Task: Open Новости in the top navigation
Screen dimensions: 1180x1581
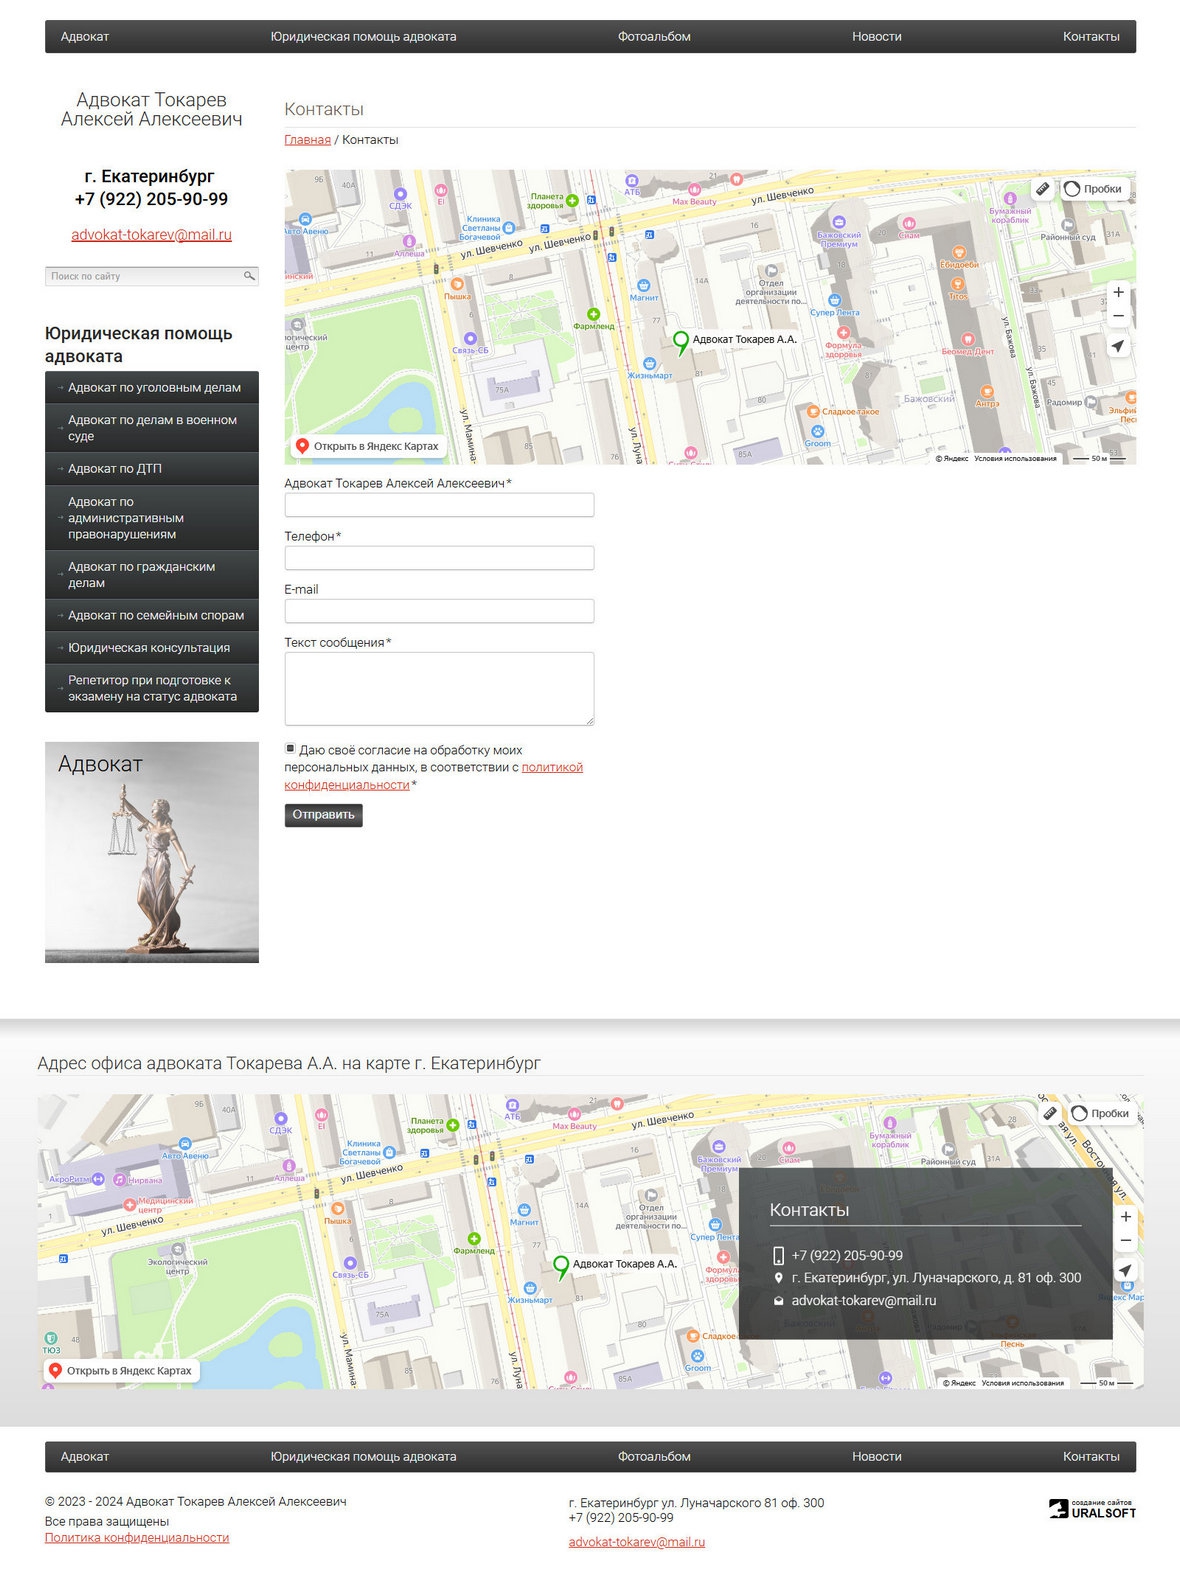Action: (876, 37)
